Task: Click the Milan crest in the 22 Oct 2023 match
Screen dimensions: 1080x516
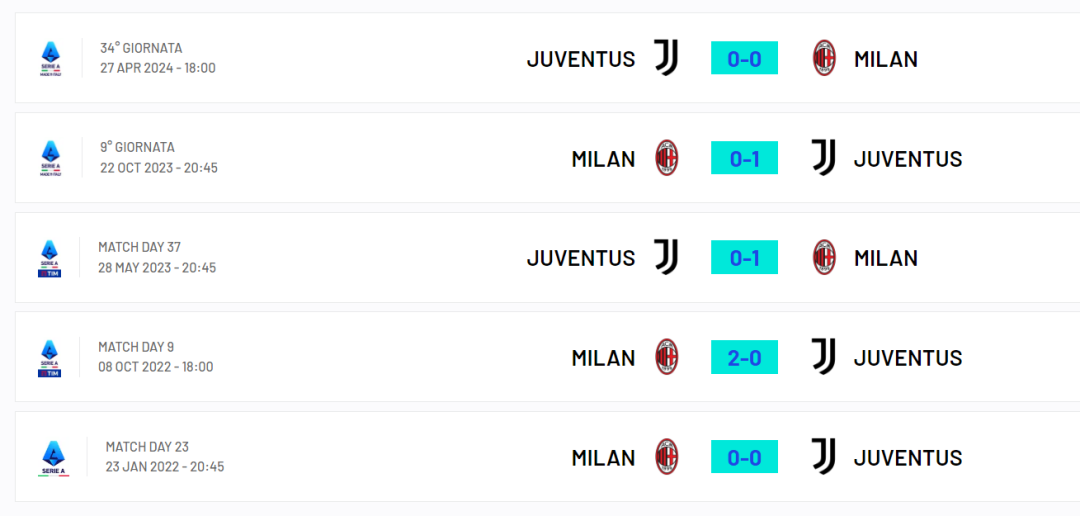Action: pos(667,158)
